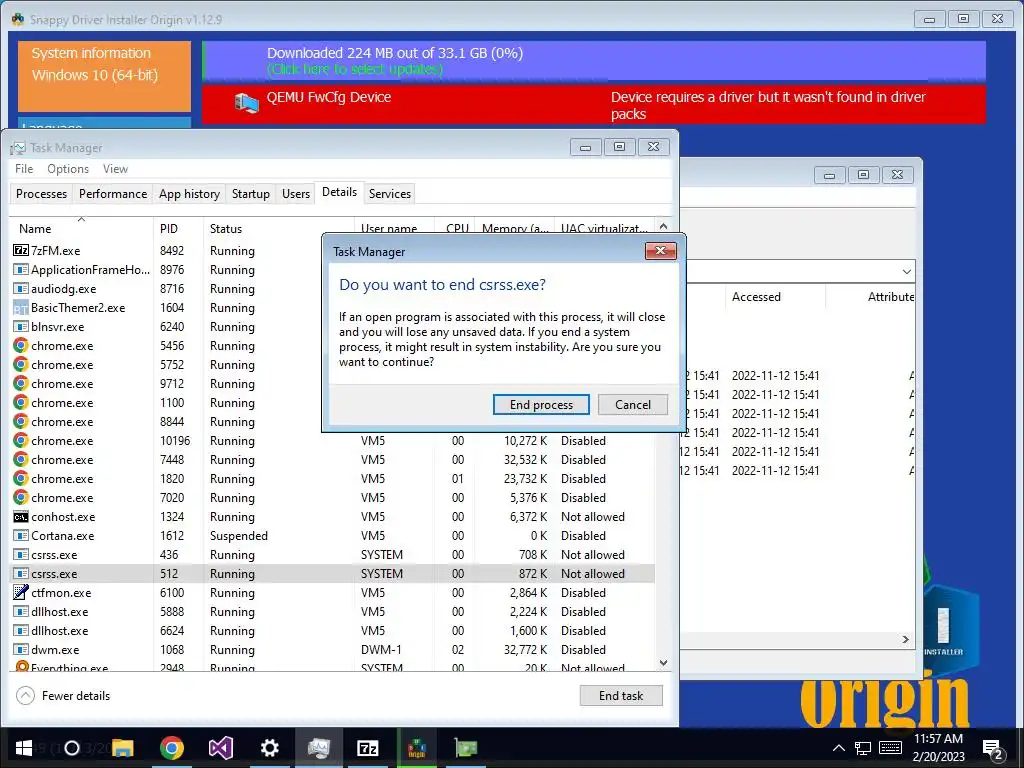Click Suspended status of Cortana.exe
The image size is (1024, 768).
point(238,536)
